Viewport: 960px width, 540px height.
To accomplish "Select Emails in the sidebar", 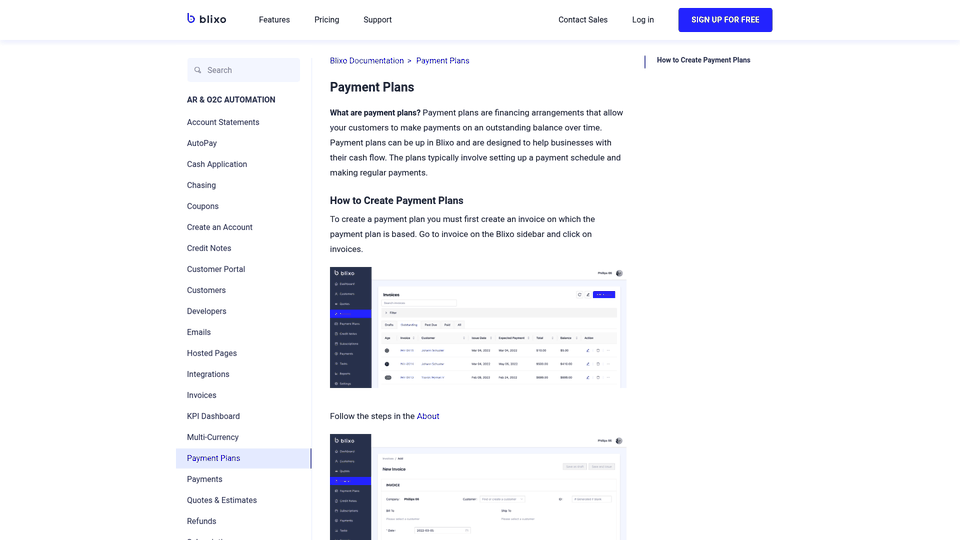I will coord(198,332).
